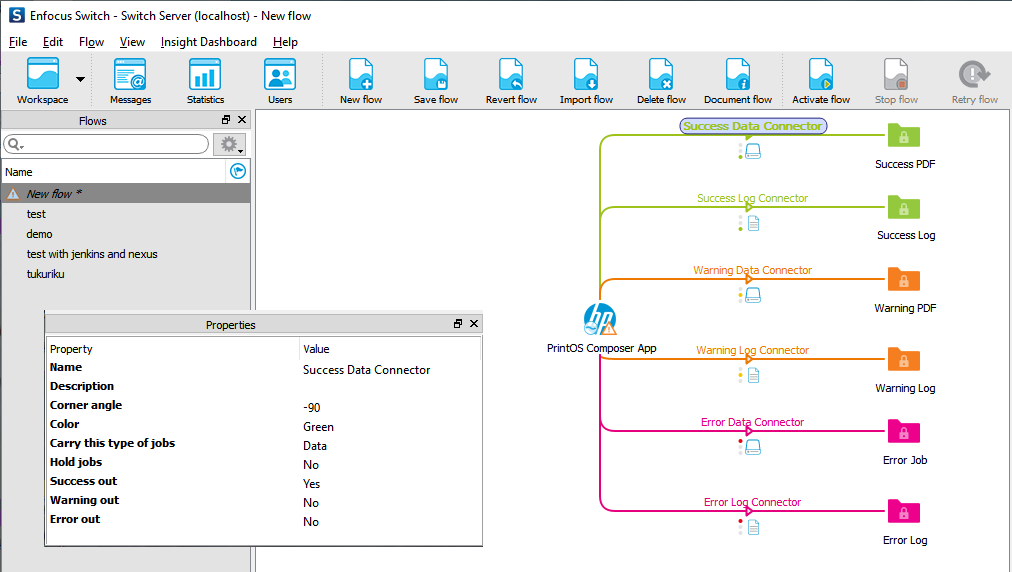Screen dimensions: 1012x572
Task: Select 'test with jenkins and nexus' flow
Action: pyautogui.click(x=92, y=254)
